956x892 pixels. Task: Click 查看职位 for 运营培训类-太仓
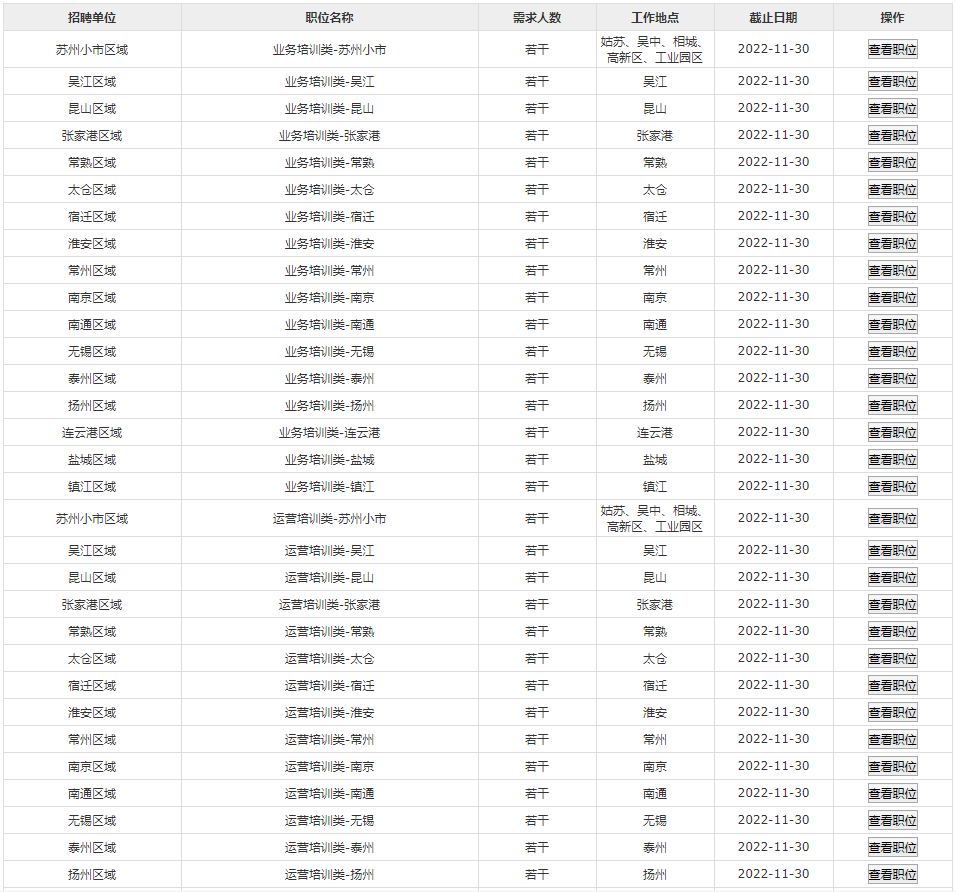(x=893, y=658)
